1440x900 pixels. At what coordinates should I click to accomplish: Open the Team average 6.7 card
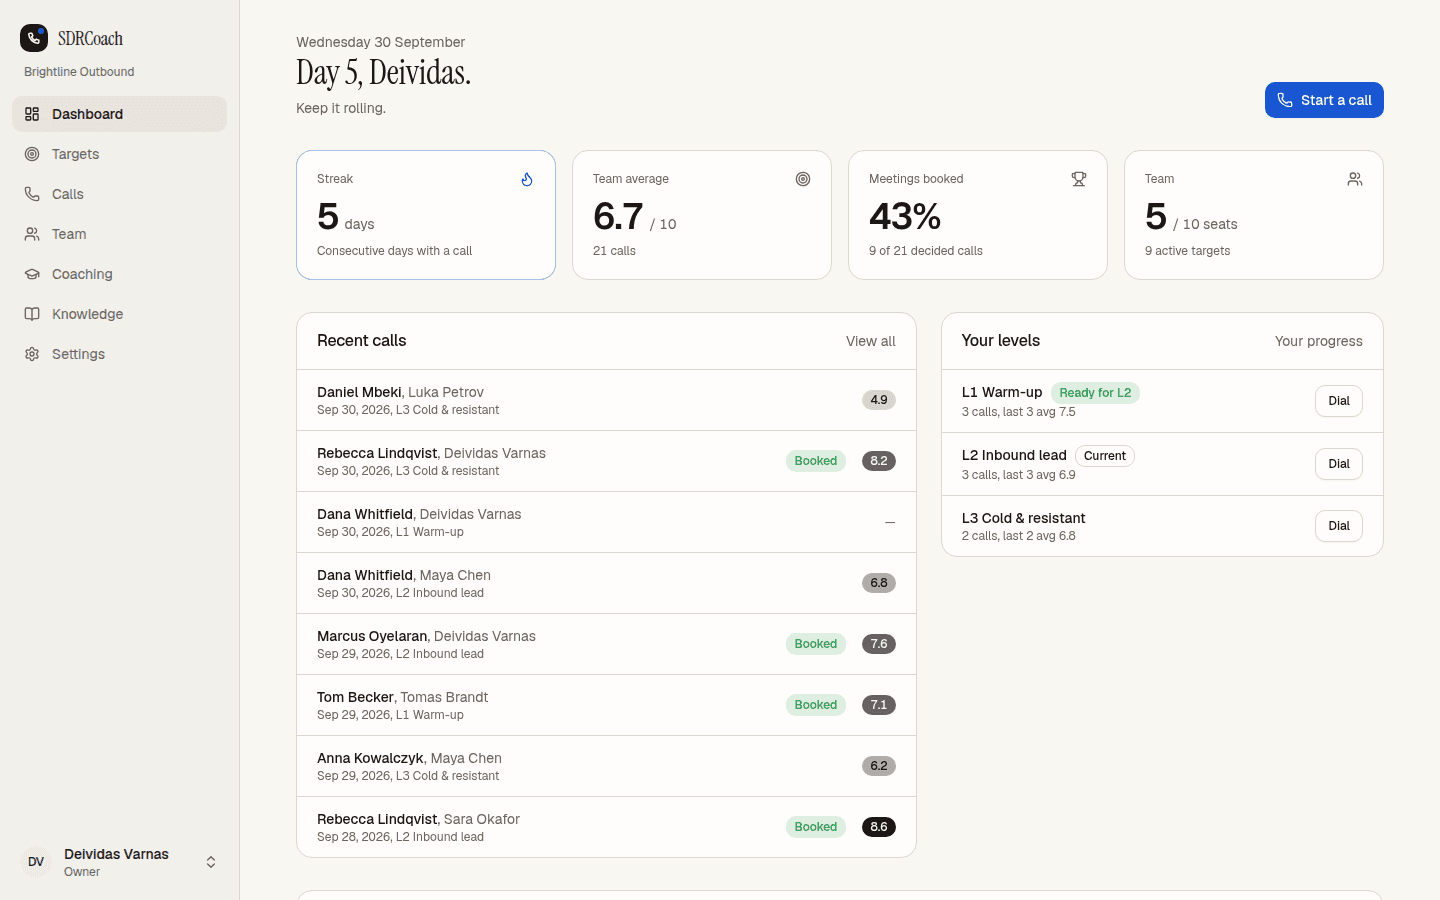tap(702, 215)
